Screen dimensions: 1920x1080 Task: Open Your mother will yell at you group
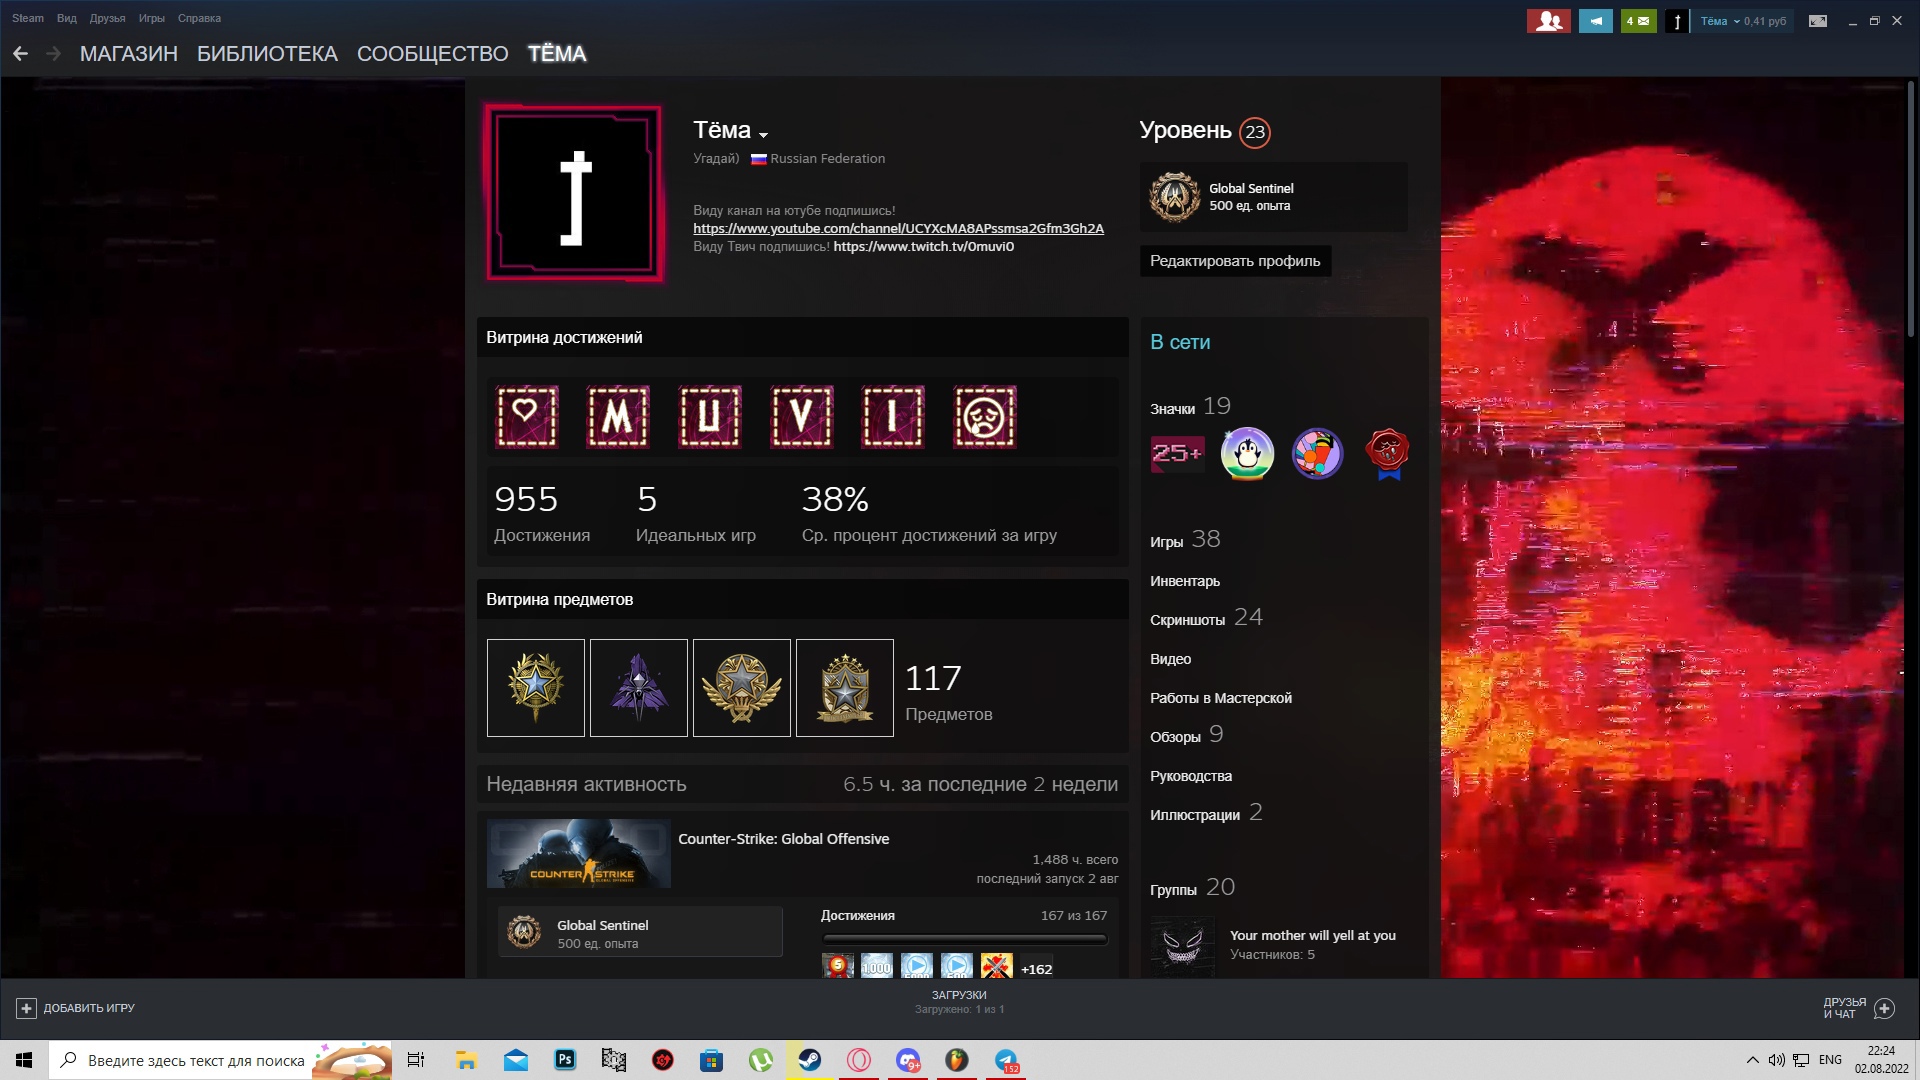click(1313, 935)
